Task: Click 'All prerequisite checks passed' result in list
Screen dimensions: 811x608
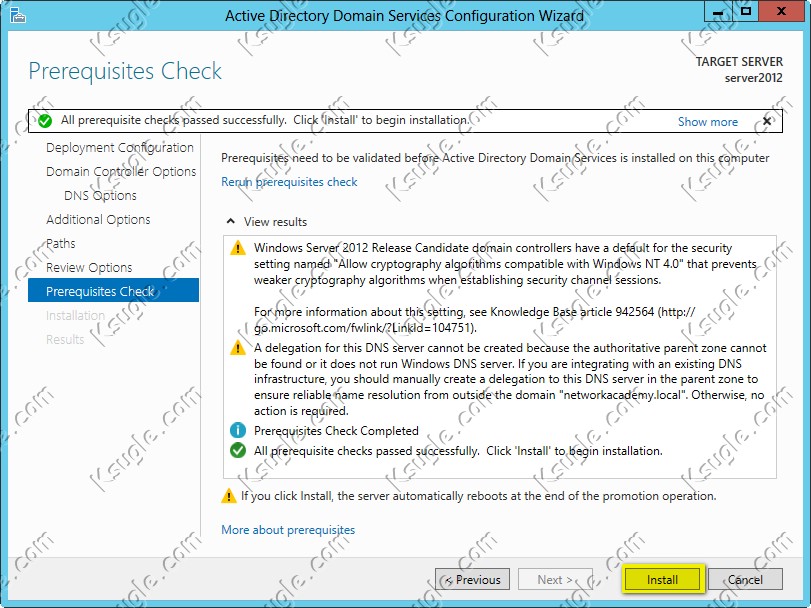Action: coord(458,451)
